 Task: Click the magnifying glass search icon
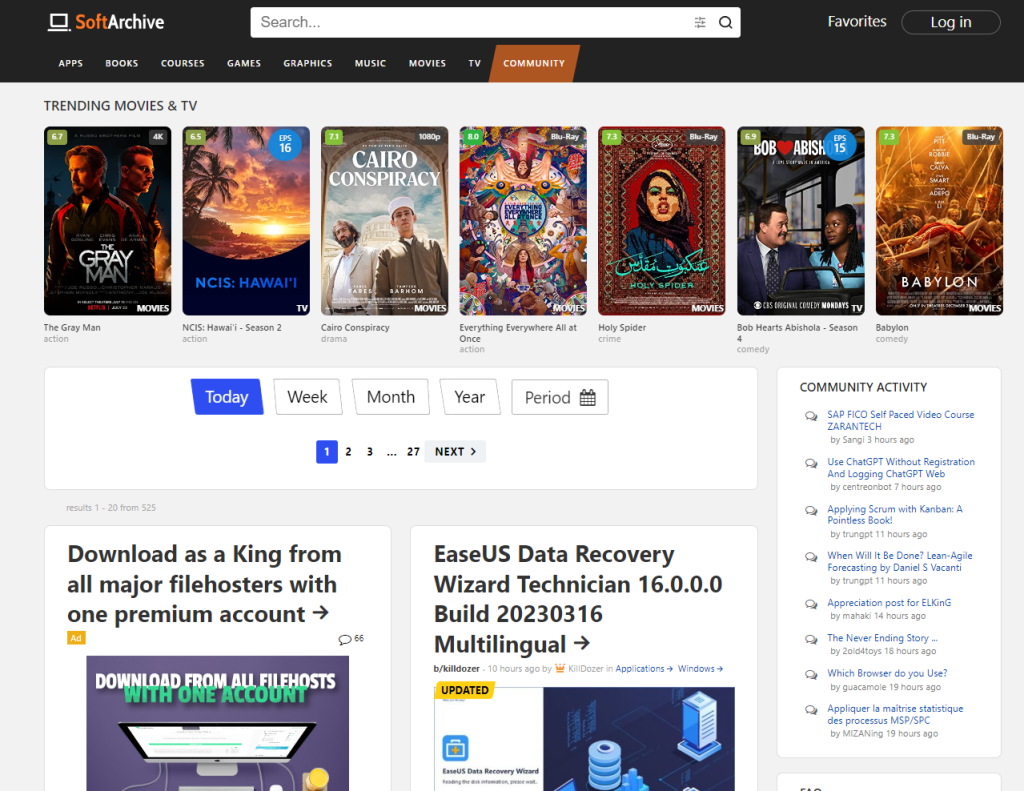tap(726, 22)
